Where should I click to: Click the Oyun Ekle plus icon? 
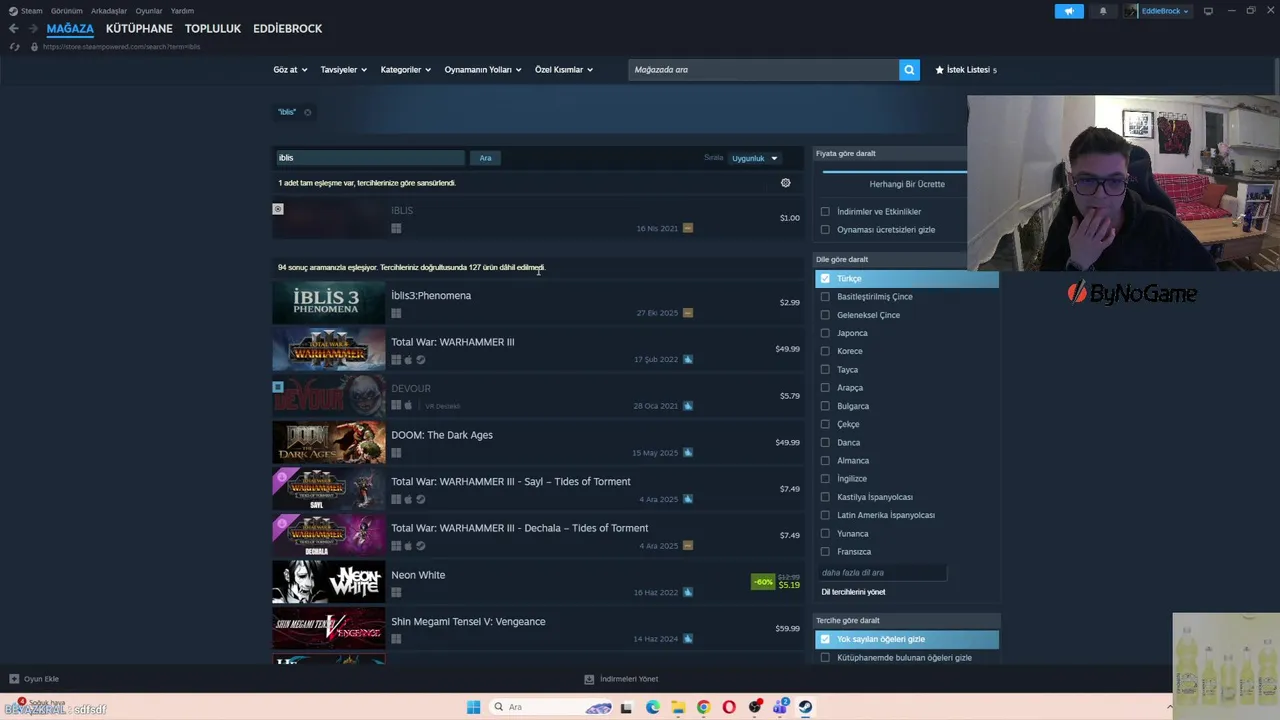pos(14,679)
